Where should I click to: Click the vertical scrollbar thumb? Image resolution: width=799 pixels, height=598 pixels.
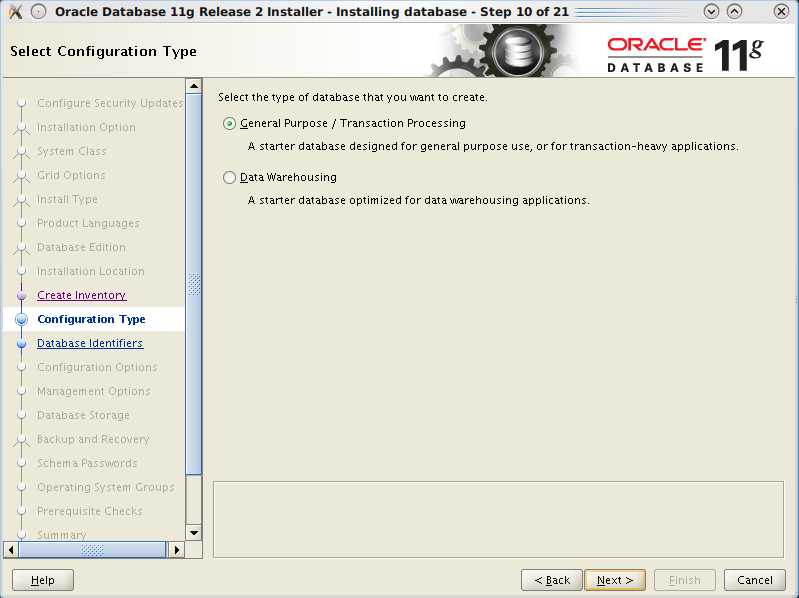[x=194, y=284]
